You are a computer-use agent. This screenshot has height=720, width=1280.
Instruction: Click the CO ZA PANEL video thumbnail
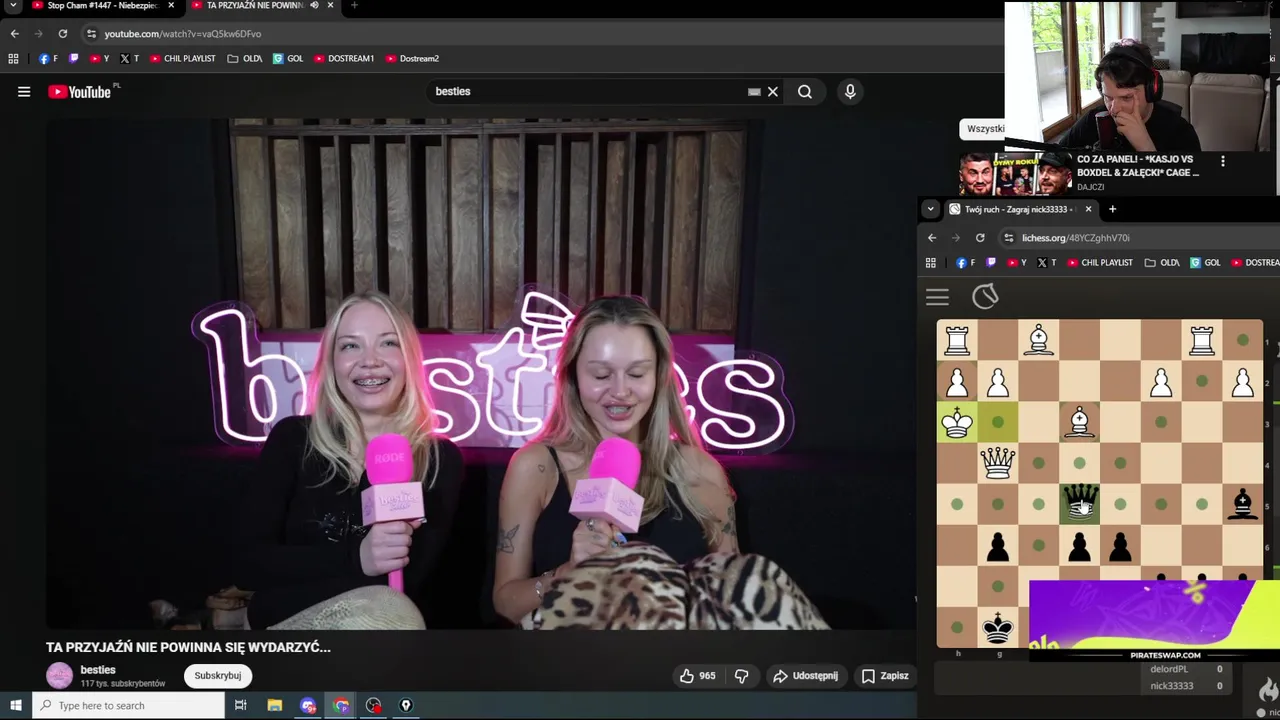tap(1015, 173)
